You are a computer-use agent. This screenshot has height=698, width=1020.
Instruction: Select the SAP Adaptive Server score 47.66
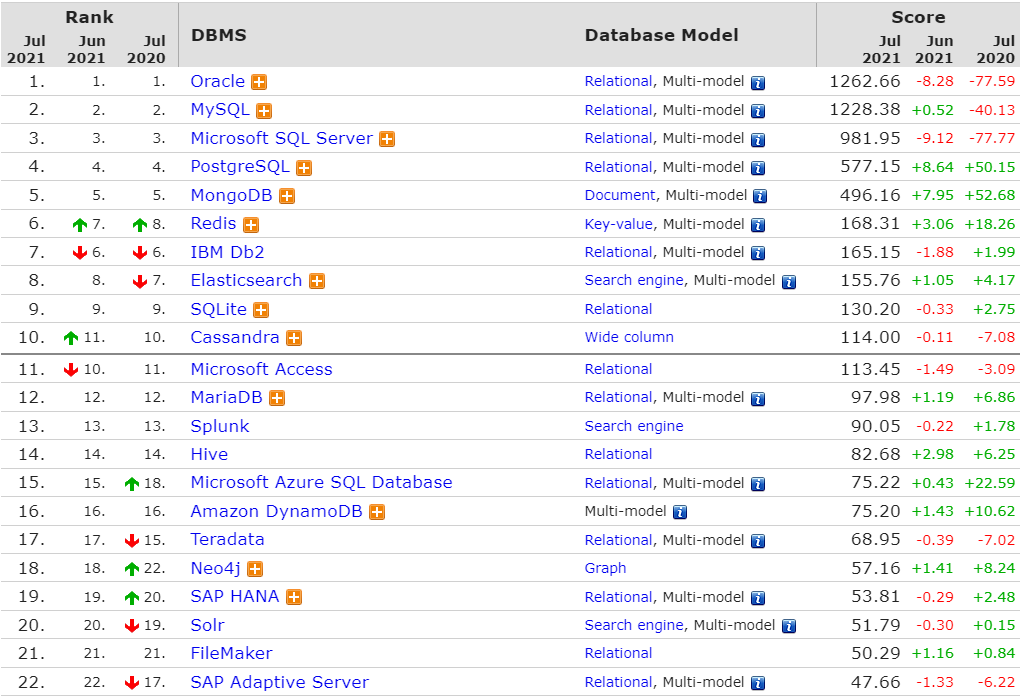pos(876,682)
